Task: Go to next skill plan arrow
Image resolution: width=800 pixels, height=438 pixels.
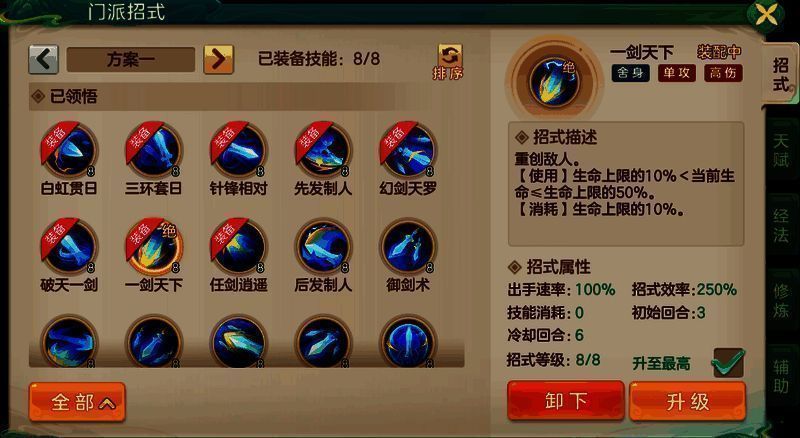Action: pyautogui.click(x=218, y=60)
